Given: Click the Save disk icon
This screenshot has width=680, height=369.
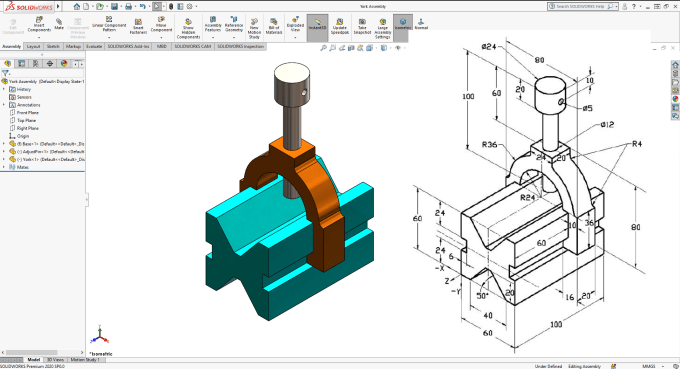Looking at the screenshot, I should tap(114, 7).
